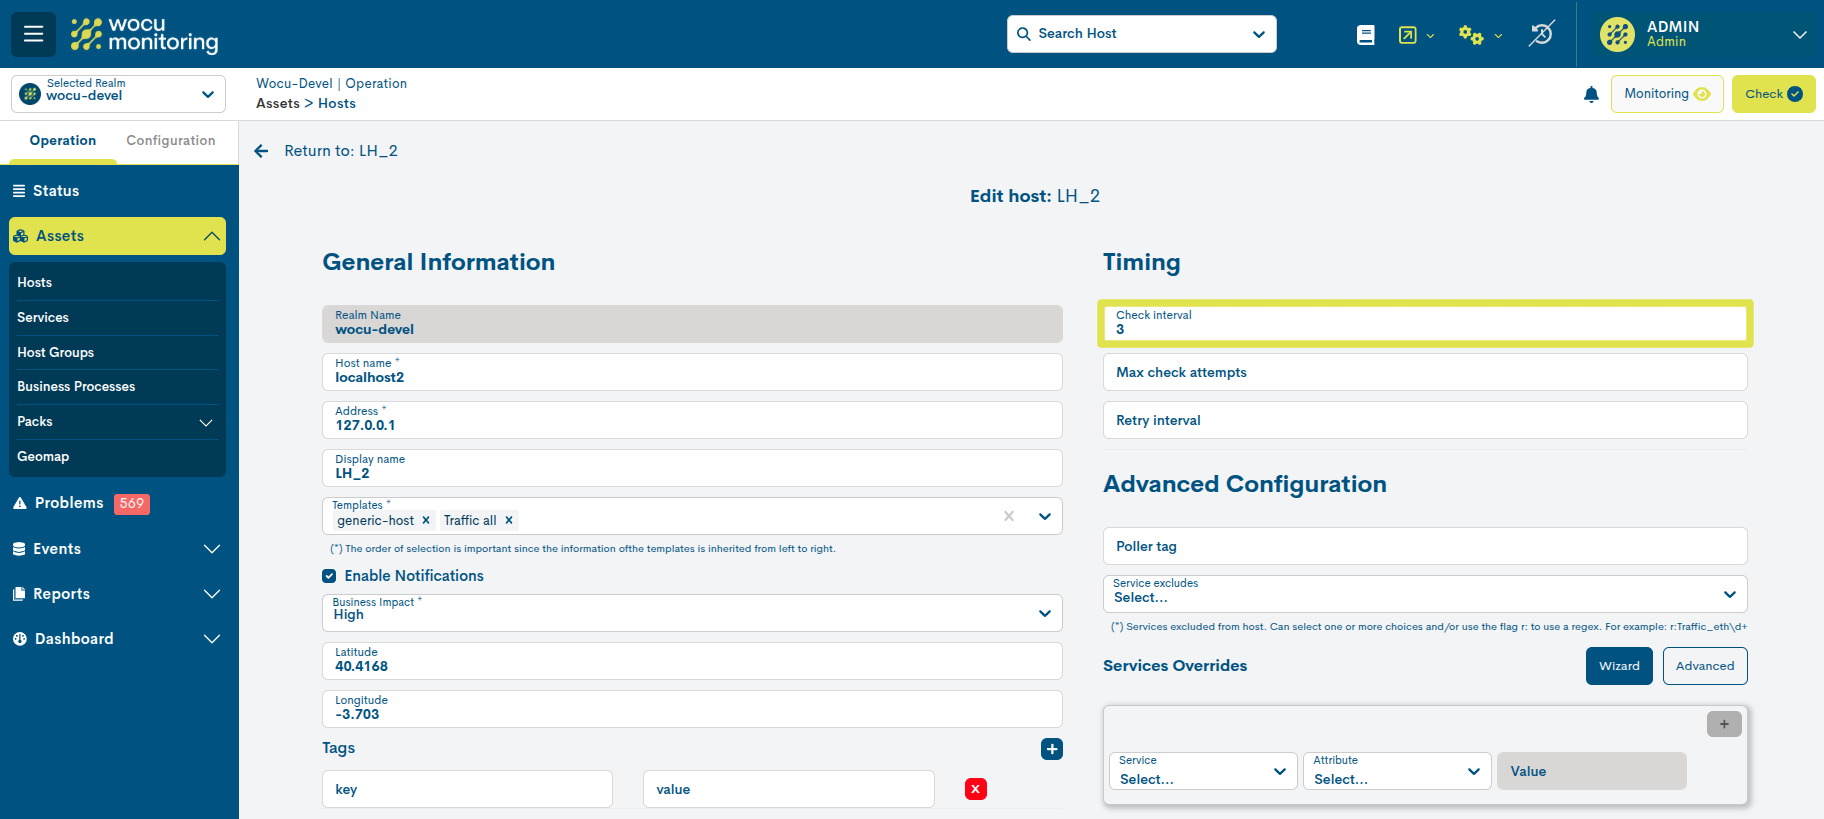Image resolution: width=1824 pixels, height=819 pixels.
Task: Click the back arrow to return to LH_2
Action: click(x=262, y=151)
